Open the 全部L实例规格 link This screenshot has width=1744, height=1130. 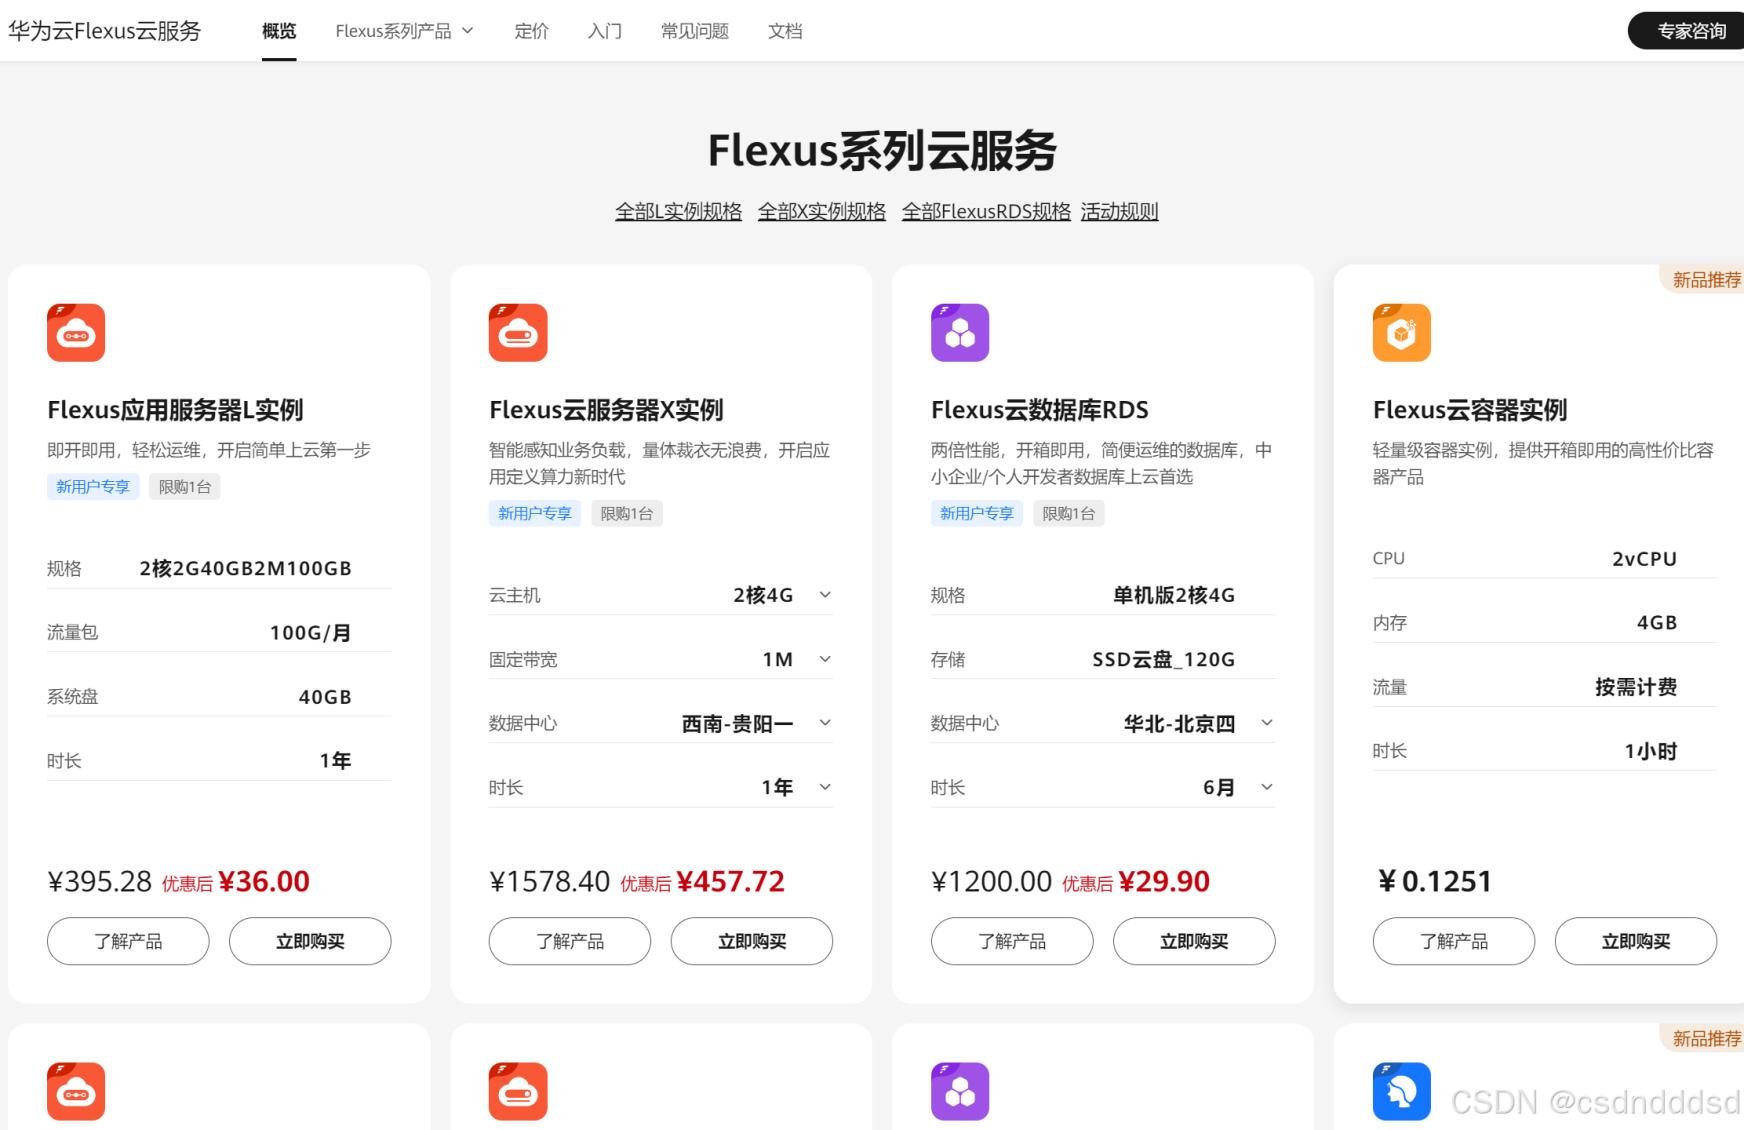(x=678, y=211)
